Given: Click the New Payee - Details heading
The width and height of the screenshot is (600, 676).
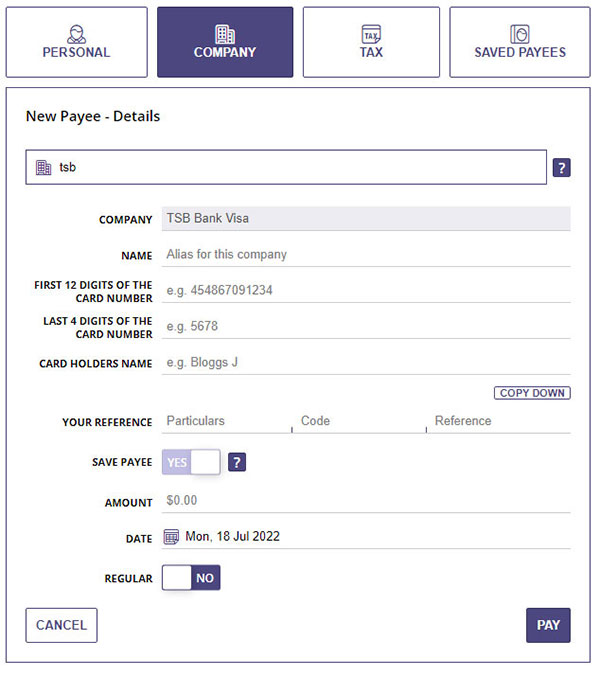Looking at the screenshot, I should (93, 116).
